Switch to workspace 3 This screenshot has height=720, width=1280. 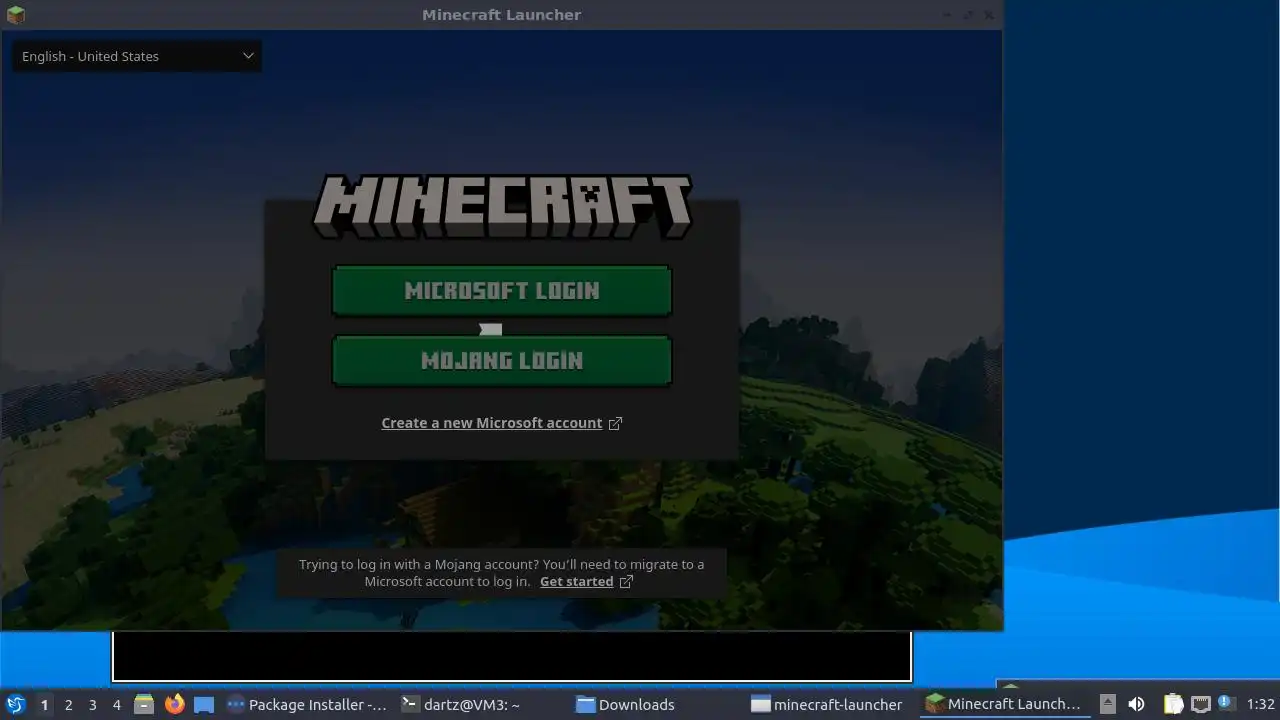coord(92,704)
